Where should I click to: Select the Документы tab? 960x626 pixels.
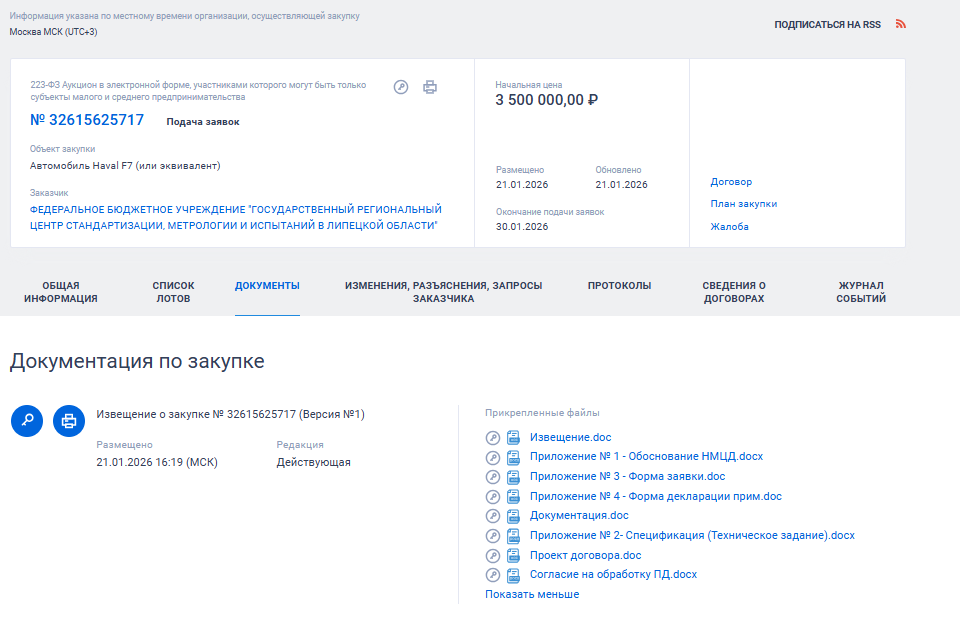(x=267, y=285)
